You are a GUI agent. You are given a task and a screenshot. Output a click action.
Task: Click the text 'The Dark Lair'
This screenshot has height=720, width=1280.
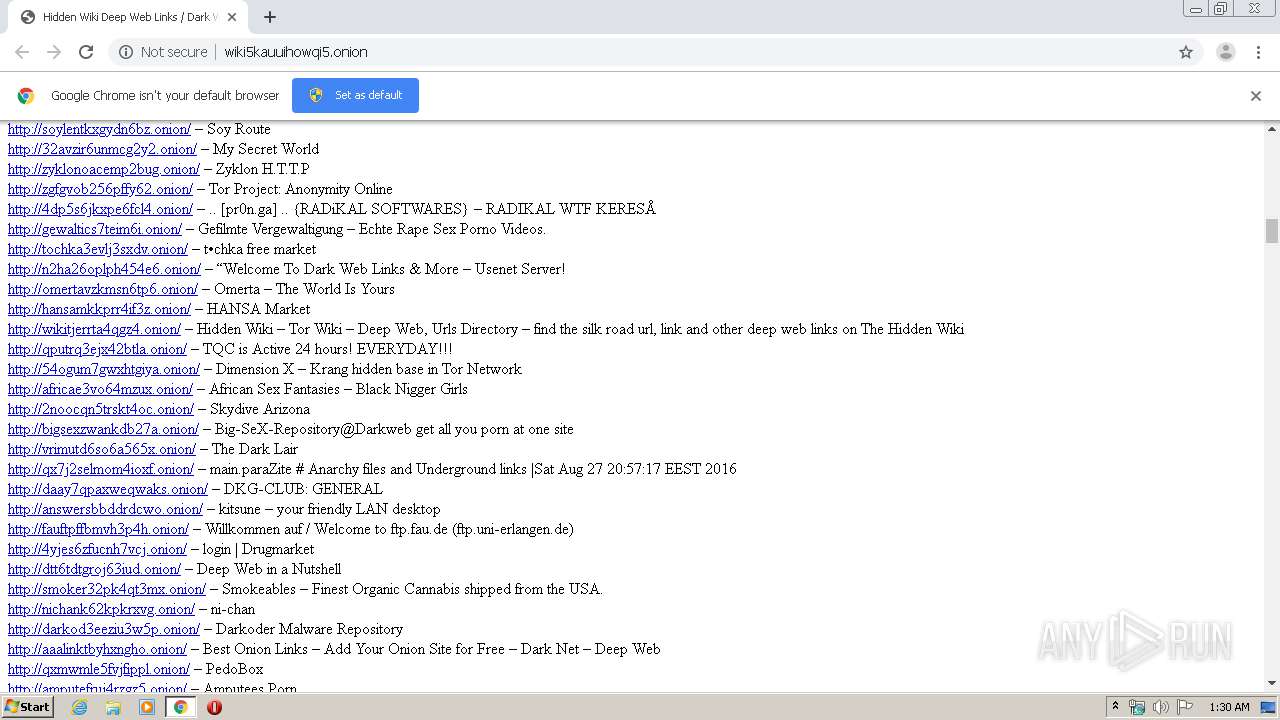pos(255,449)
